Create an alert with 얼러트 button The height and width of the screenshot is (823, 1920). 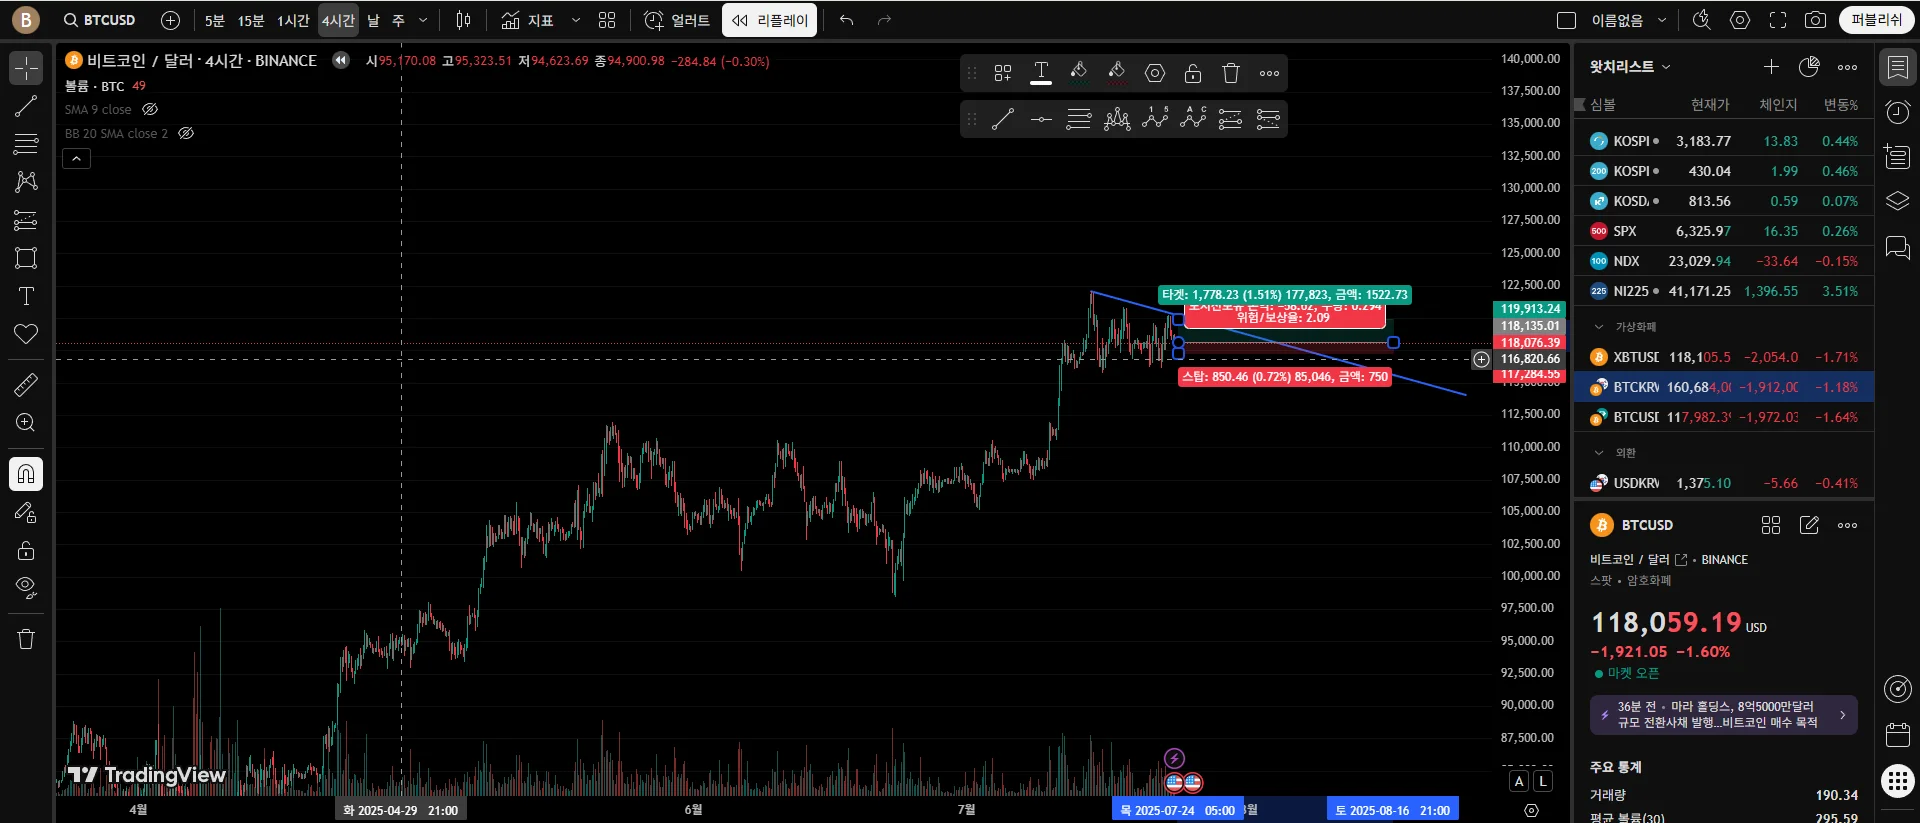[x=677, y=20]
